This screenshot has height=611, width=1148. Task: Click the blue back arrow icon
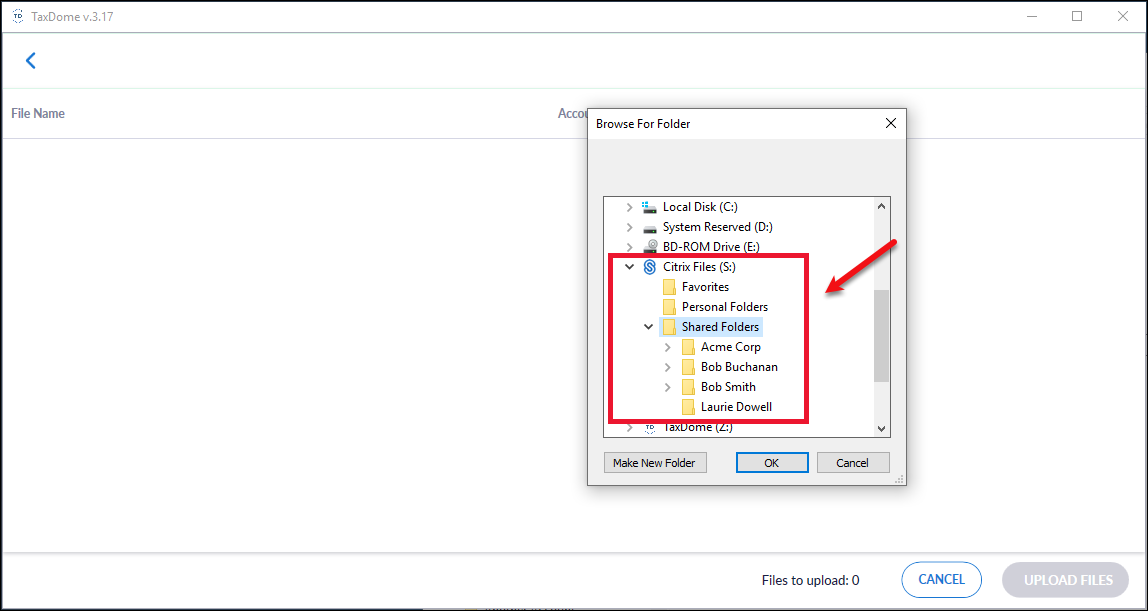click(30, 61)
